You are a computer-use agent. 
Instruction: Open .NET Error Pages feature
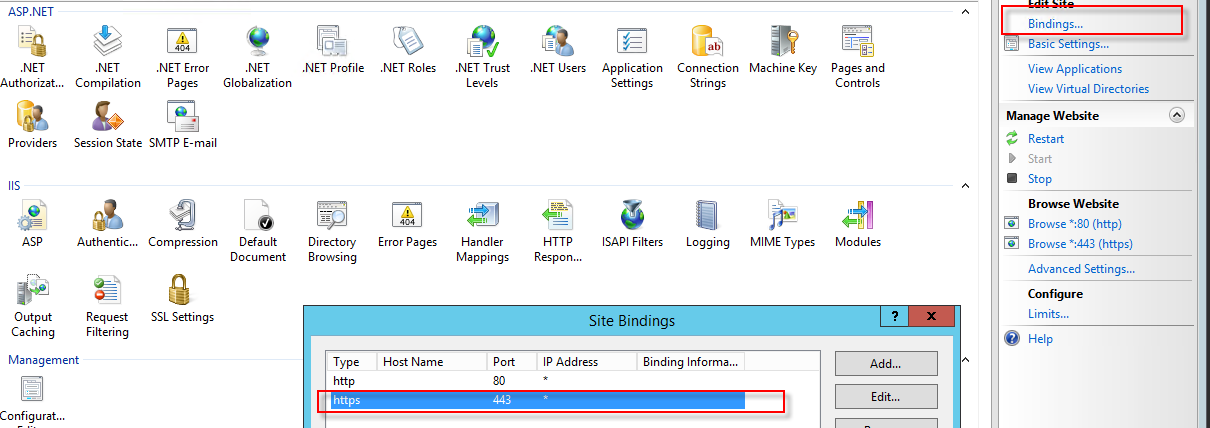pyautogui.click(x=182, y=57)
